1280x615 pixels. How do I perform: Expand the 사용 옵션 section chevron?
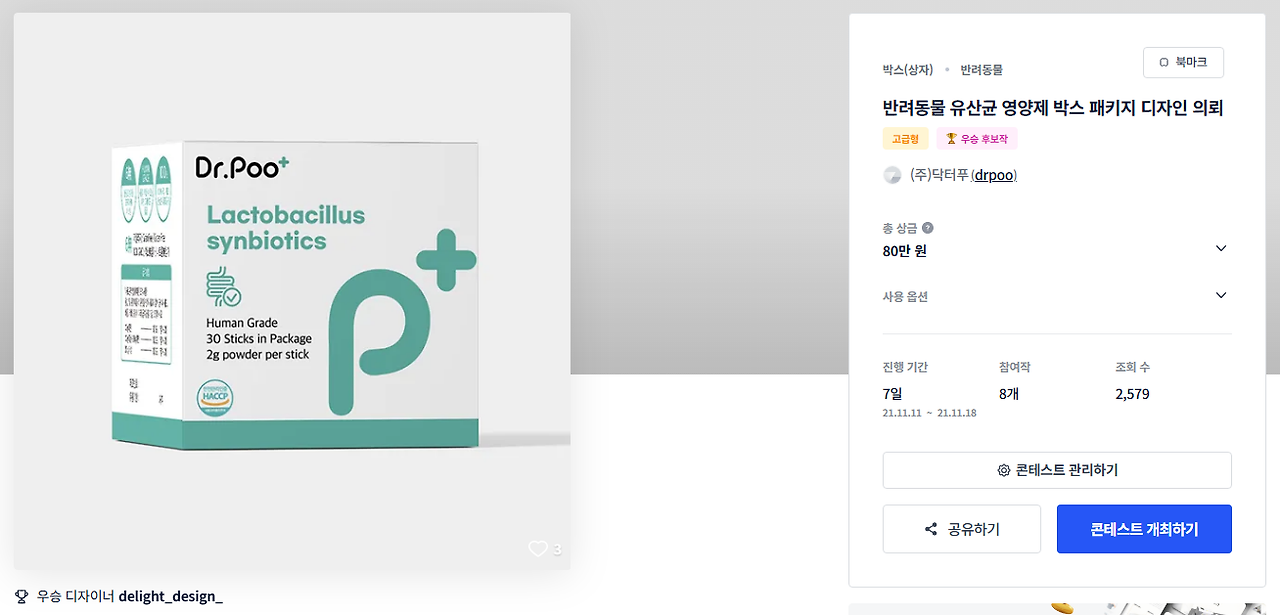[1221, 295]
